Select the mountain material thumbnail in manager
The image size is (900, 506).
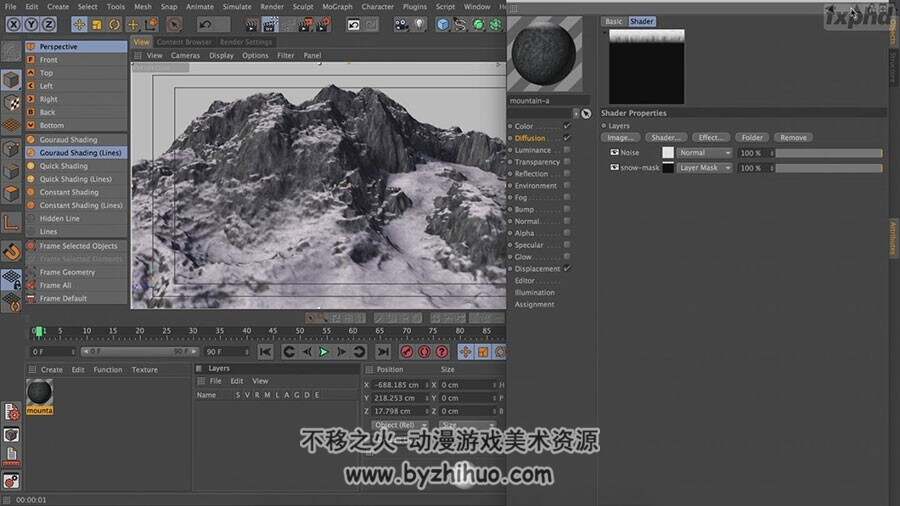pos(40,392)
